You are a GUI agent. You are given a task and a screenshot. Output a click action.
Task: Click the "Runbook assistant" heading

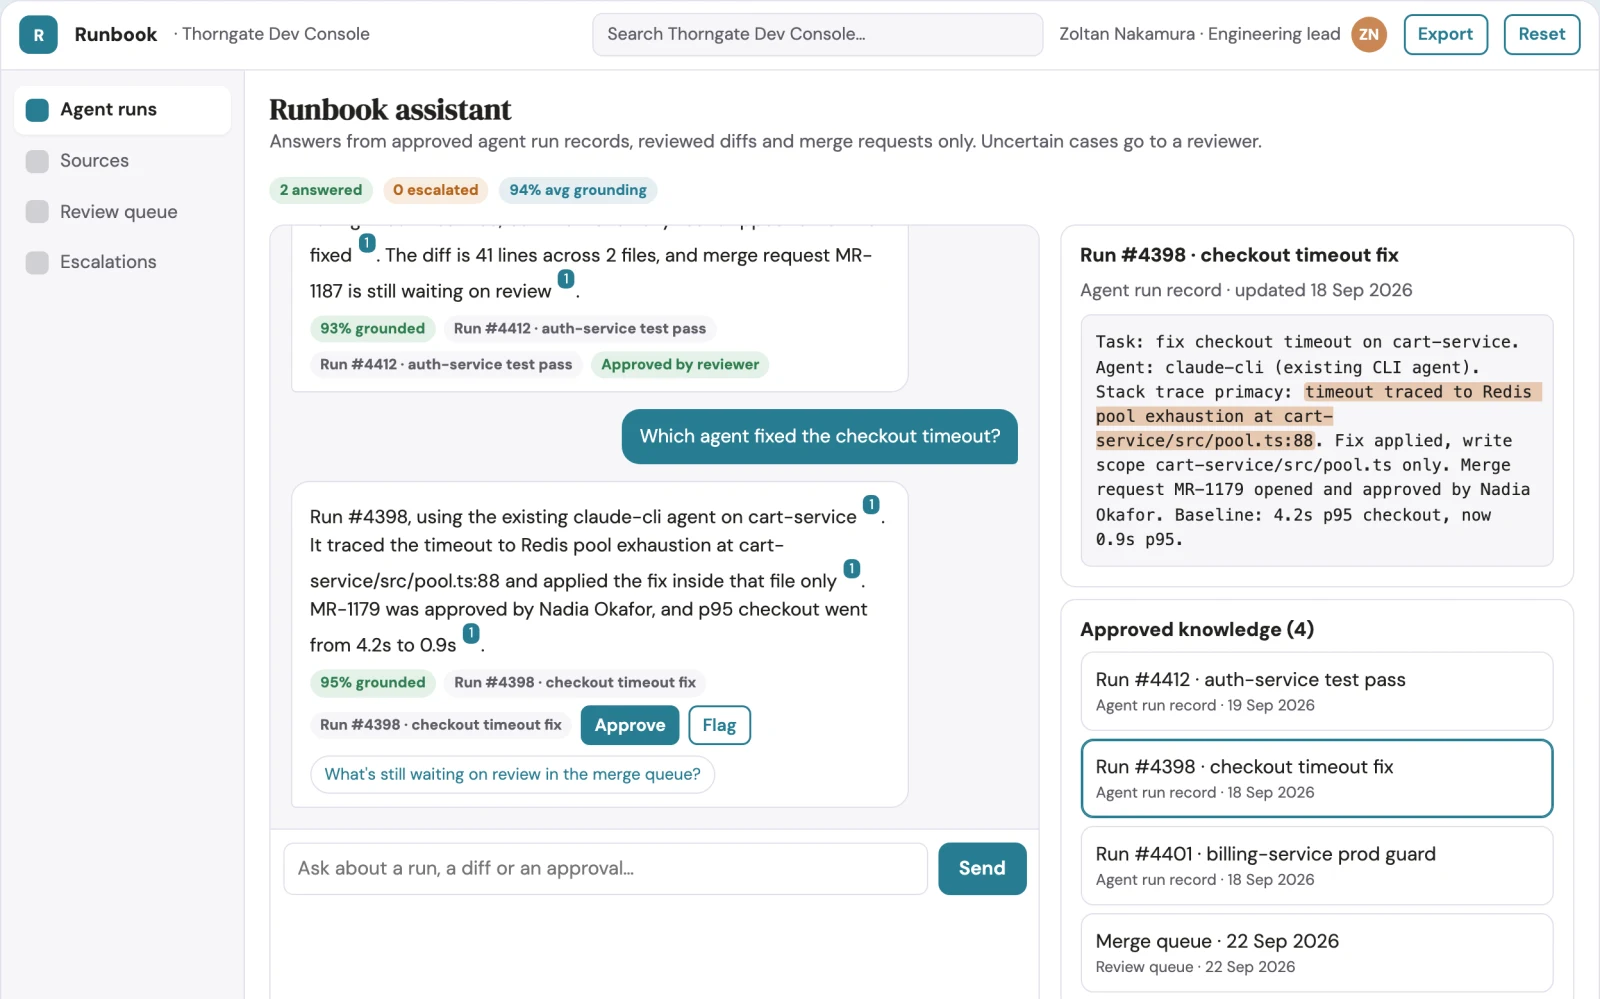[x=390, y=110]
